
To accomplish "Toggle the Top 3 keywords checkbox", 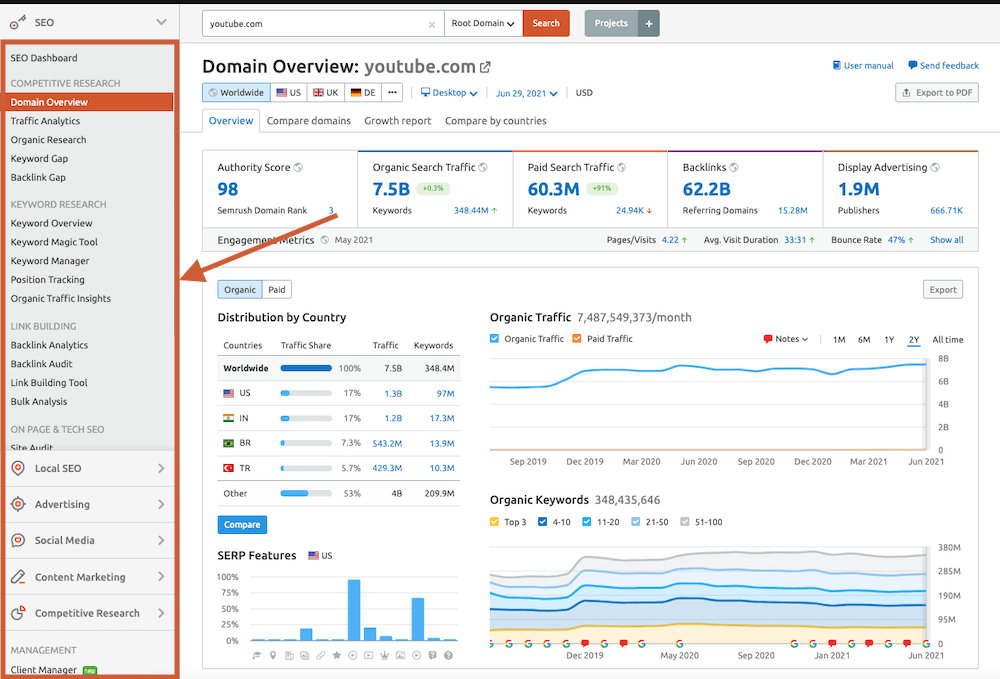I will [x=494, y=522].
